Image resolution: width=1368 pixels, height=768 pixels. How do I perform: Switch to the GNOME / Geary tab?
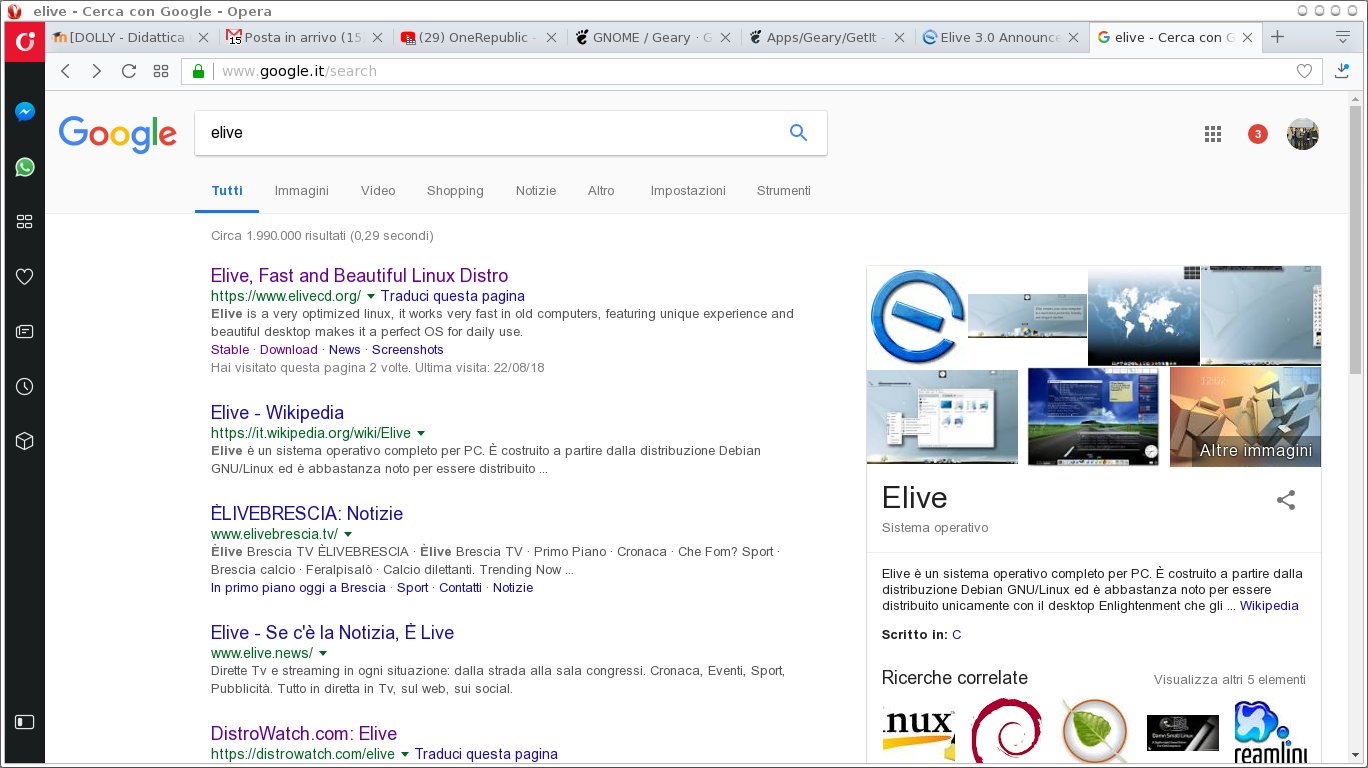click(x=653, y=37)
